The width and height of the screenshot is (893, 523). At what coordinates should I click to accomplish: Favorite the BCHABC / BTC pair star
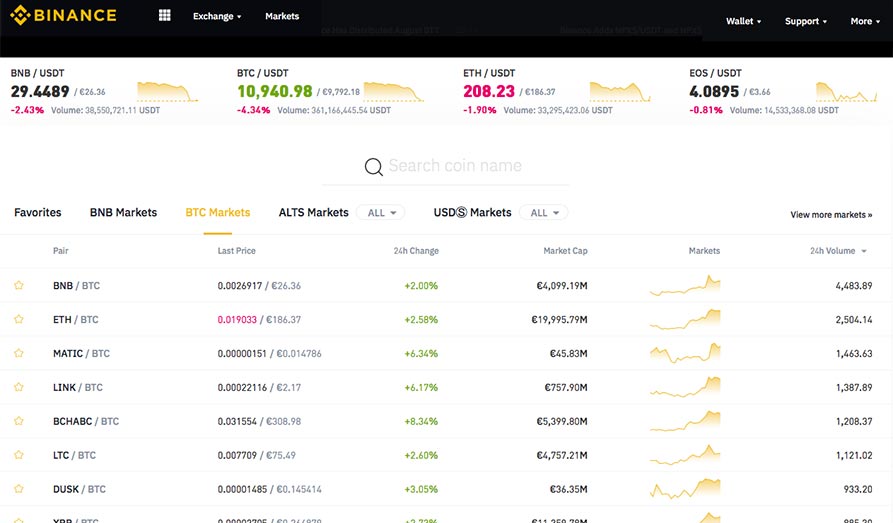[x=19, y=421]
